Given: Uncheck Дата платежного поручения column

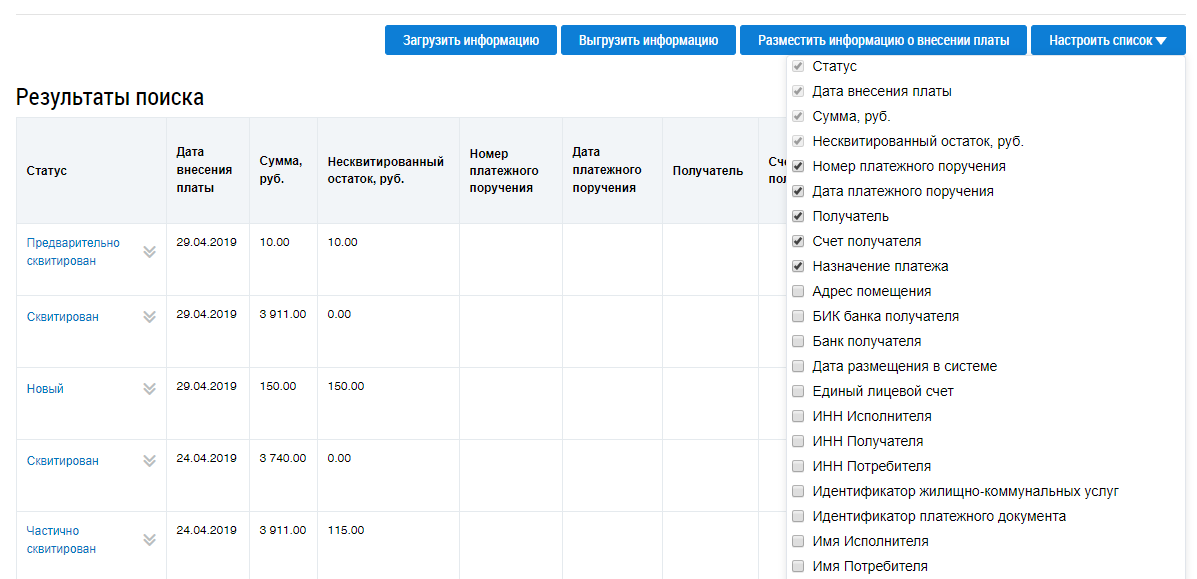Looking at the screenshot, I should point(798,191).
